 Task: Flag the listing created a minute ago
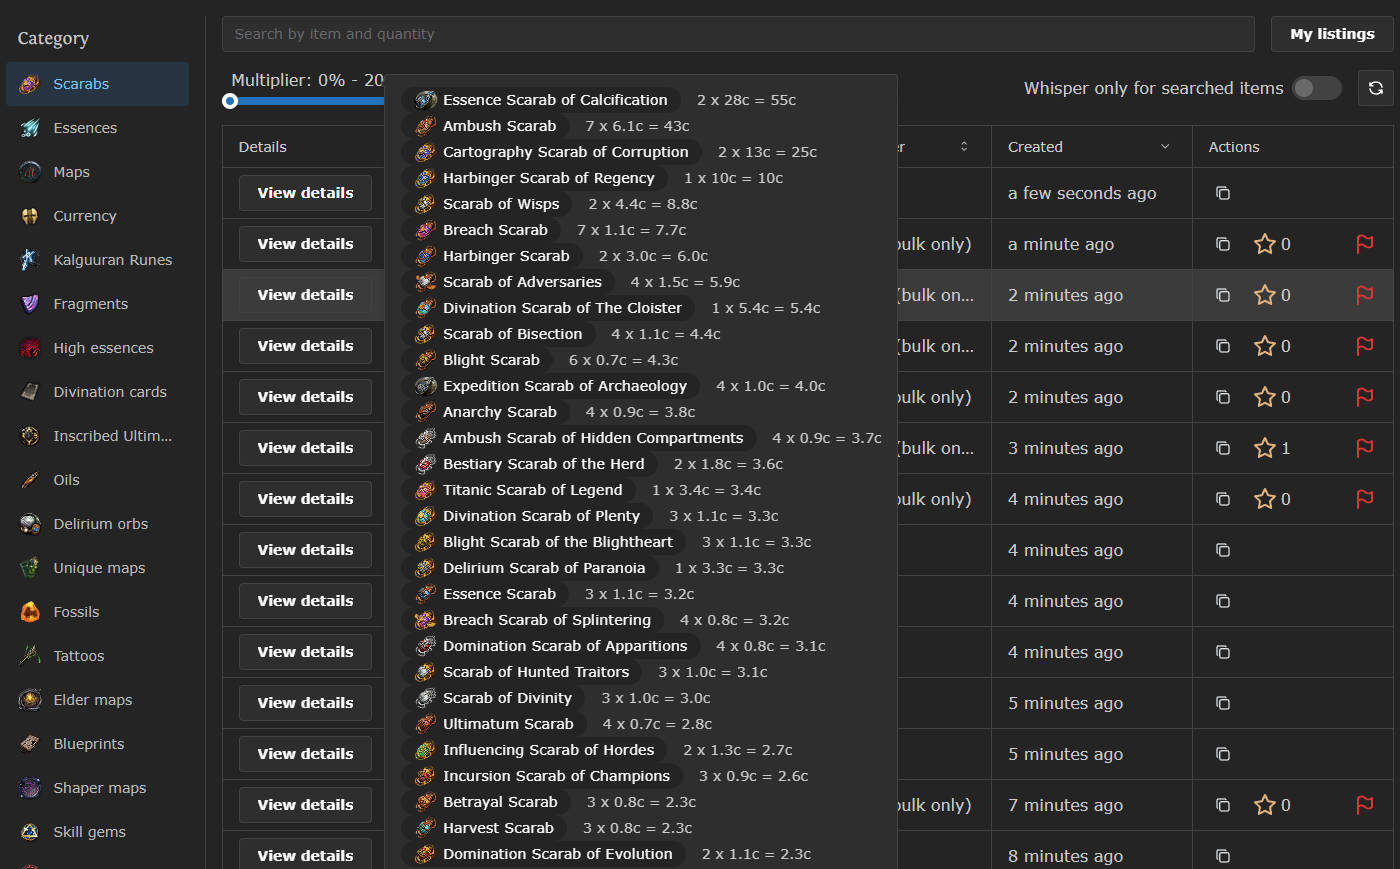coord(1364,244)
